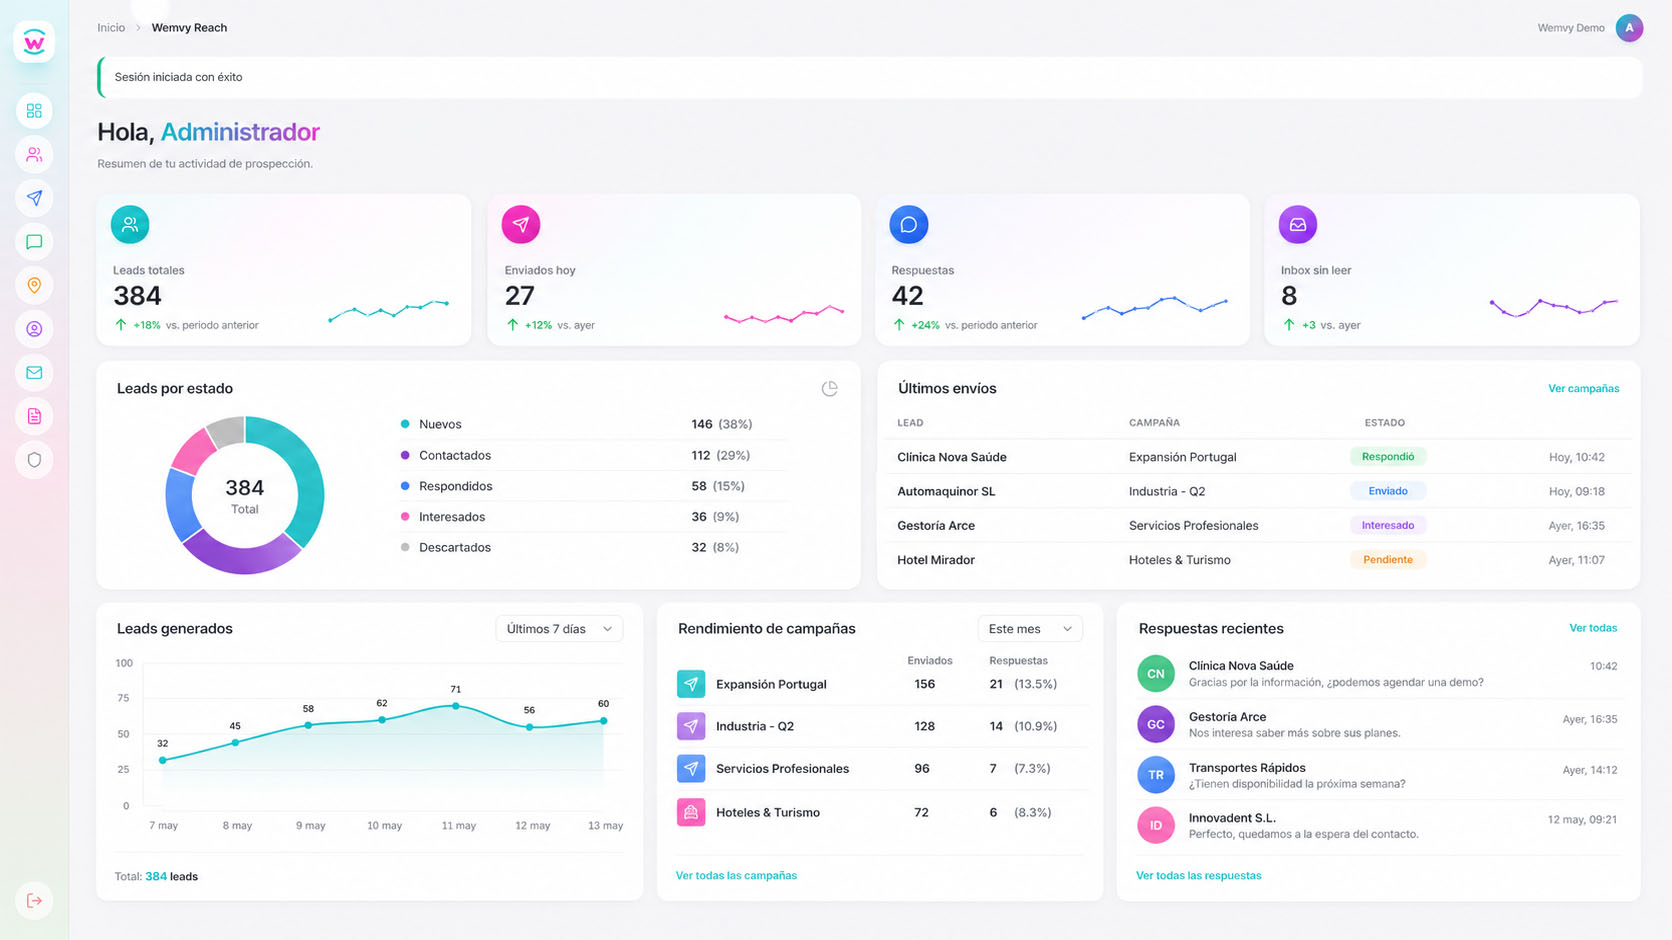Select the paper plane campaigns sidebar icon
The height and width of the screenshot is (940, 1672).
(34, 198)
